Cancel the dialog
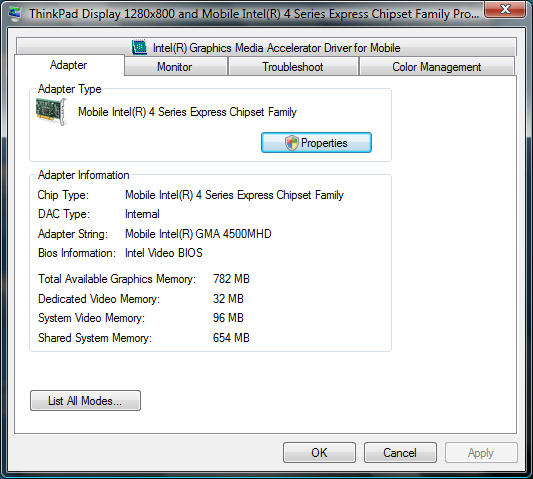This screenshot has height=479, width=533. click(400, 452)
